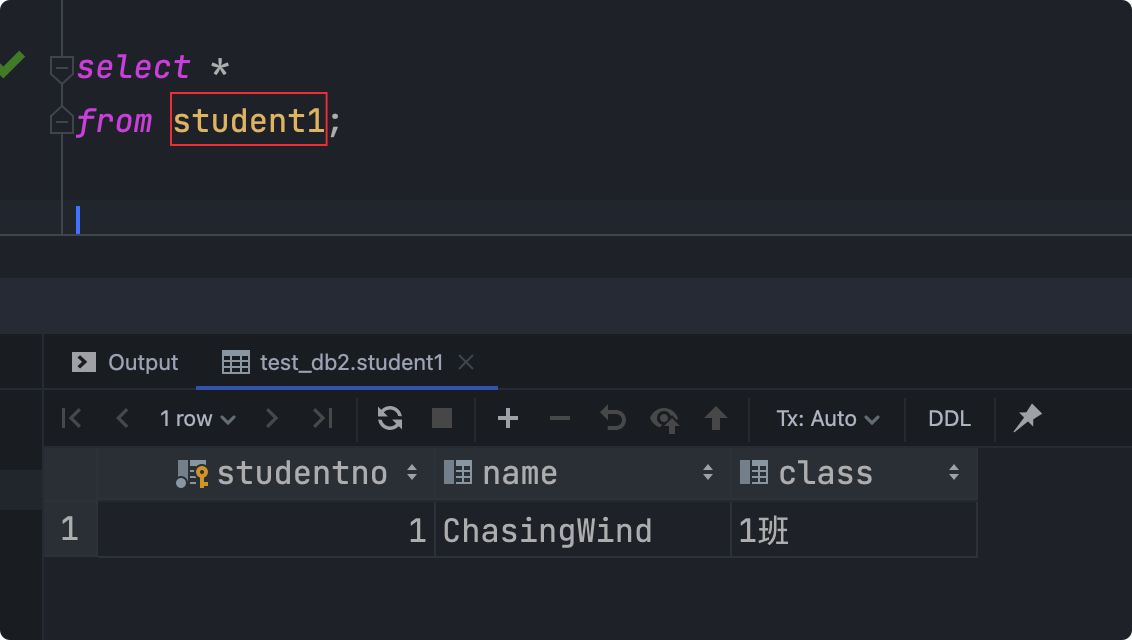
Task: Pin the result tab
Action: (x=1027, y=418)
